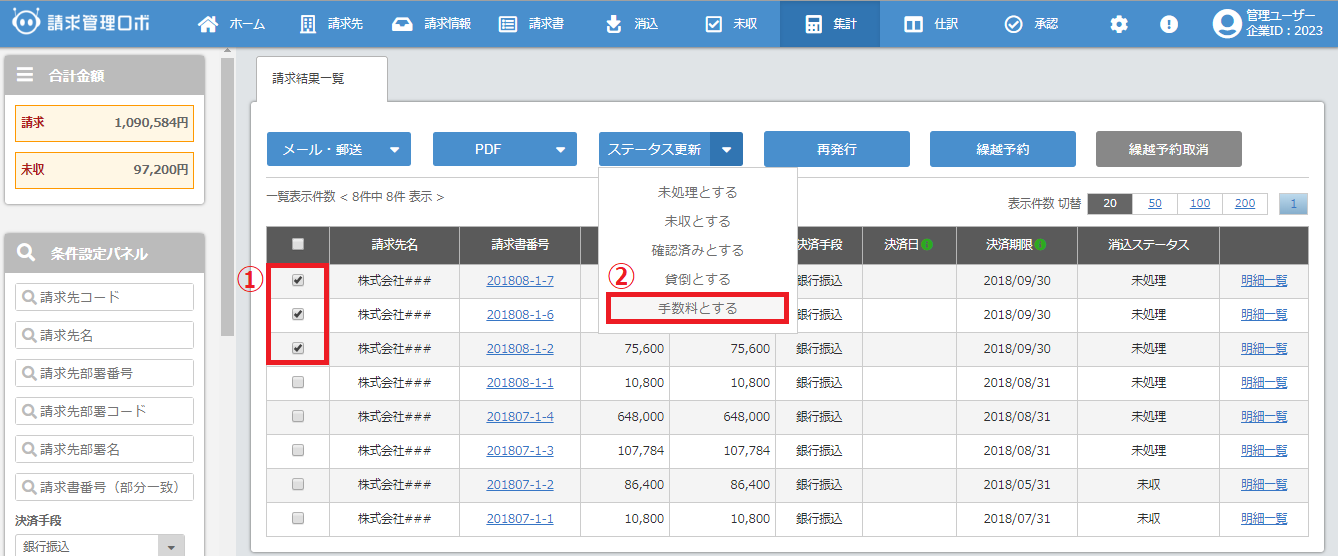Image resolution: width=1338 pixels, height=556 pixels.
Task: Go to ホーム in the top navigation
Action: click(231, 24)
